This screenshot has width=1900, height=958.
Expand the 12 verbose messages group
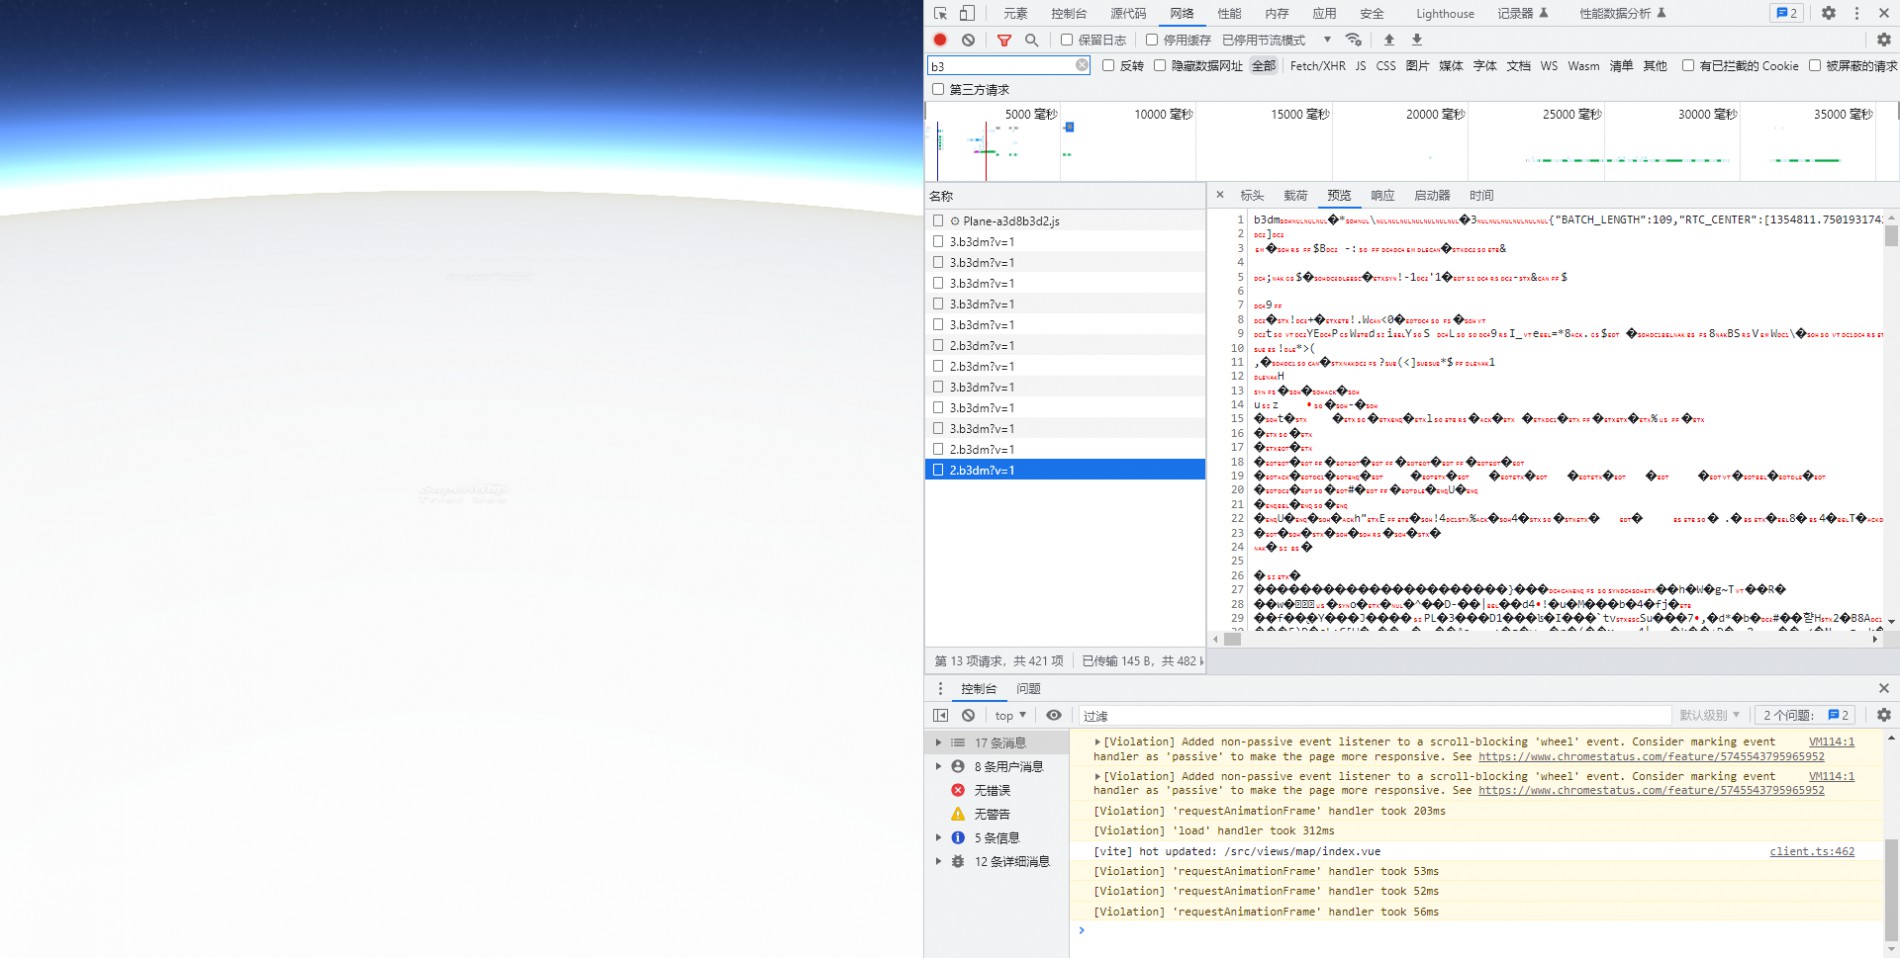tap(938, 861)
